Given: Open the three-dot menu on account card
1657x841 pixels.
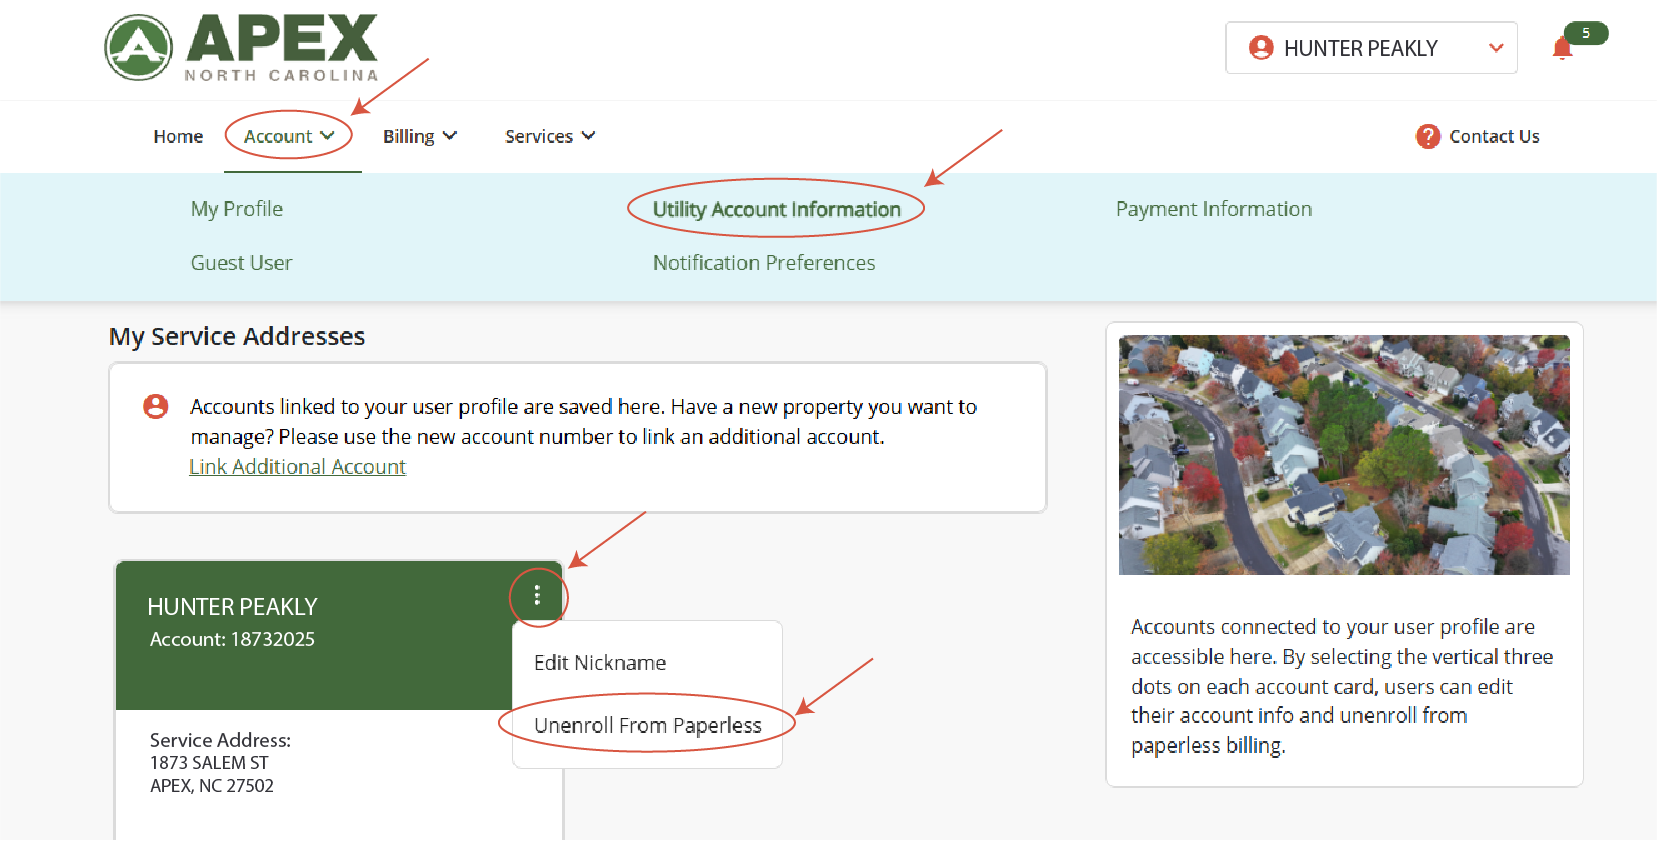Looking at the screenshot, I should tap(538, 596).
